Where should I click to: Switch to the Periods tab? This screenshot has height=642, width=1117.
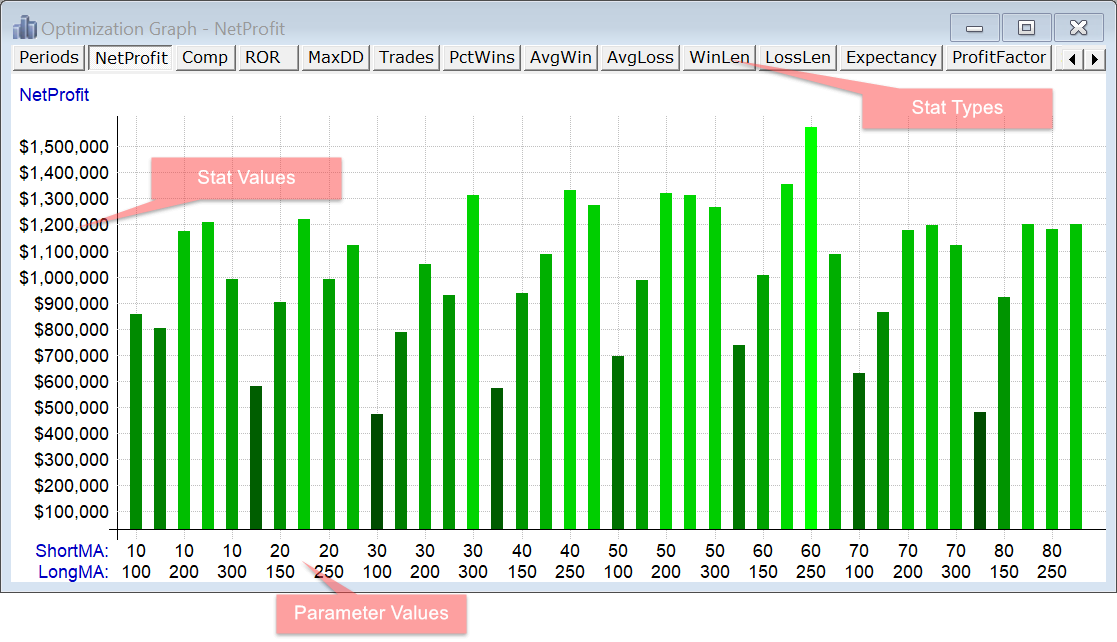[x=48, y=58]
